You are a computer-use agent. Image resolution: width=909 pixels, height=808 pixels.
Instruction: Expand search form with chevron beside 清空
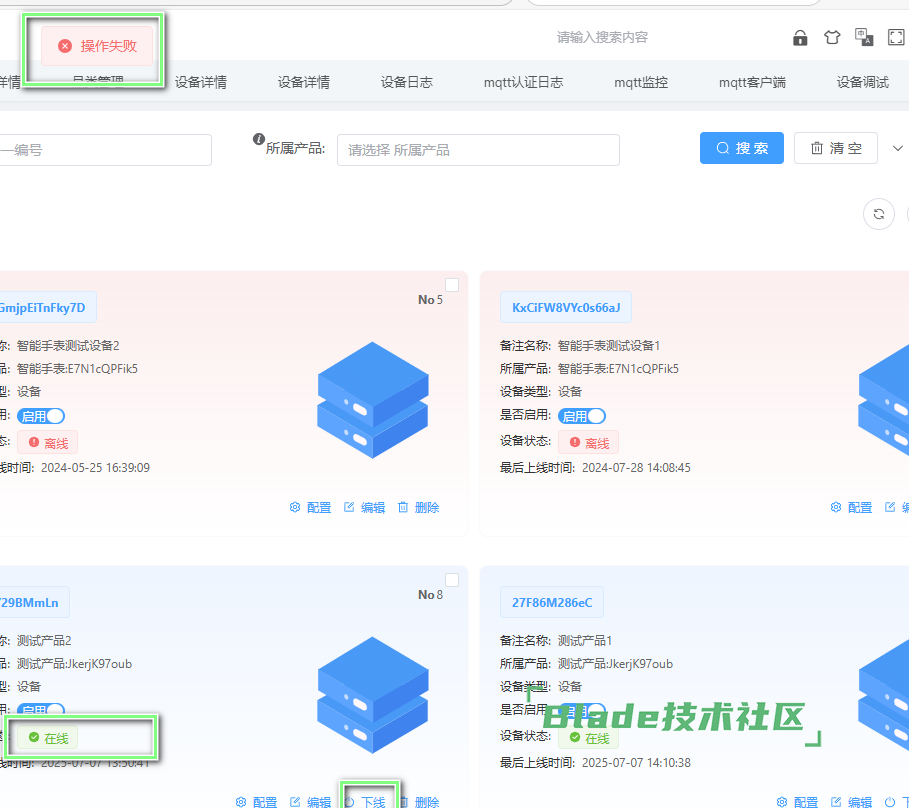tap(897, 148)
